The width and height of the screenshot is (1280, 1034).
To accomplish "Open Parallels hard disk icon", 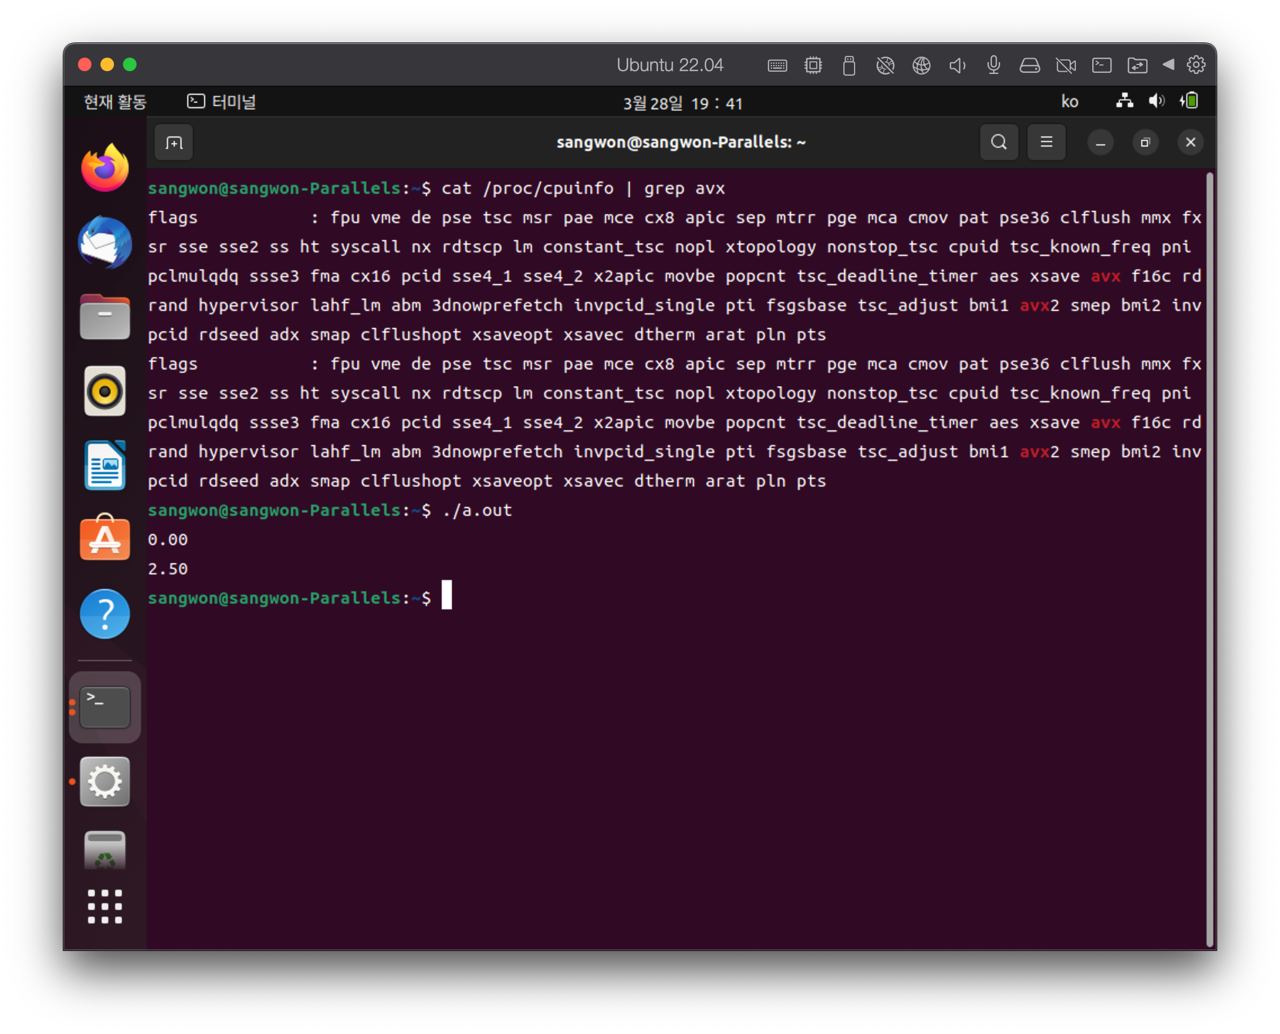I will point(1029,65).
